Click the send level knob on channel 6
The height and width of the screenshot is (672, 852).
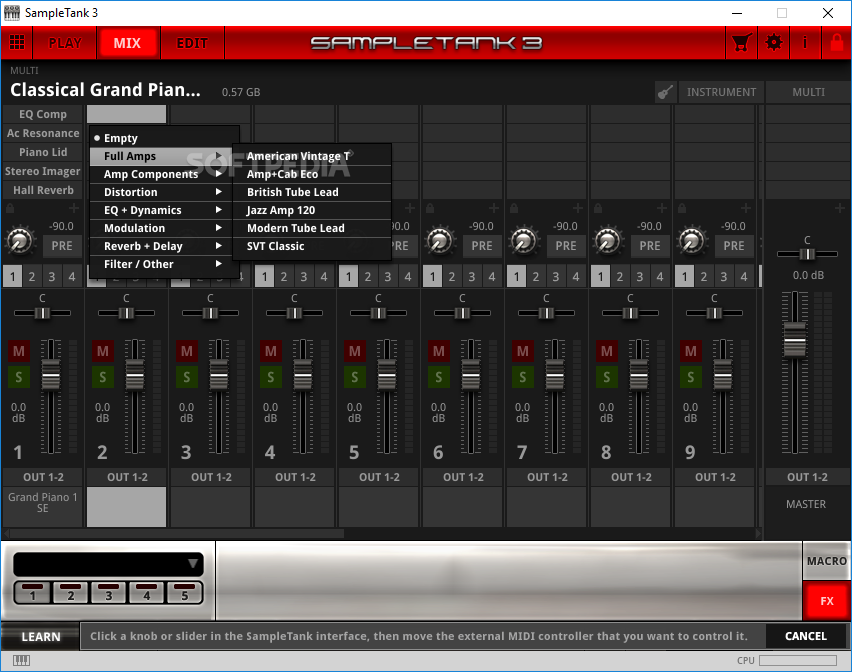point(440,241)
